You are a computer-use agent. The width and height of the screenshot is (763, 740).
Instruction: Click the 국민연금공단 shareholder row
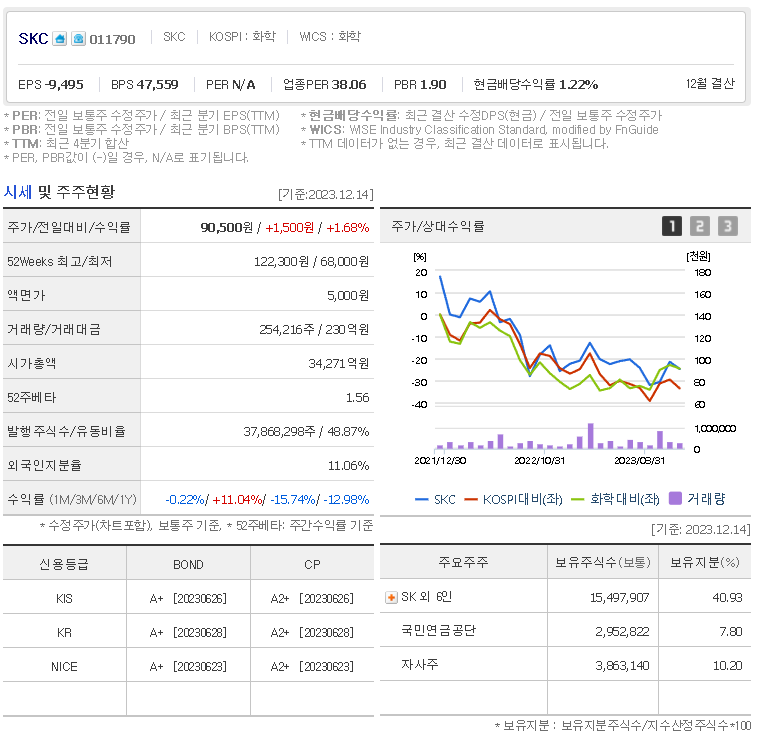[x=565, y=631]
